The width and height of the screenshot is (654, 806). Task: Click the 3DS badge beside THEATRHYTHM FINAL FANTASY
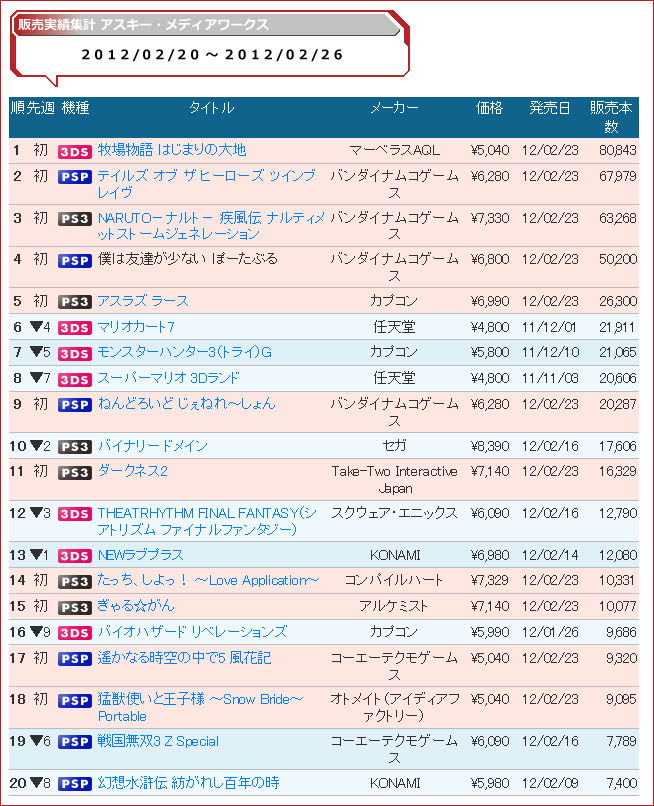75,514
